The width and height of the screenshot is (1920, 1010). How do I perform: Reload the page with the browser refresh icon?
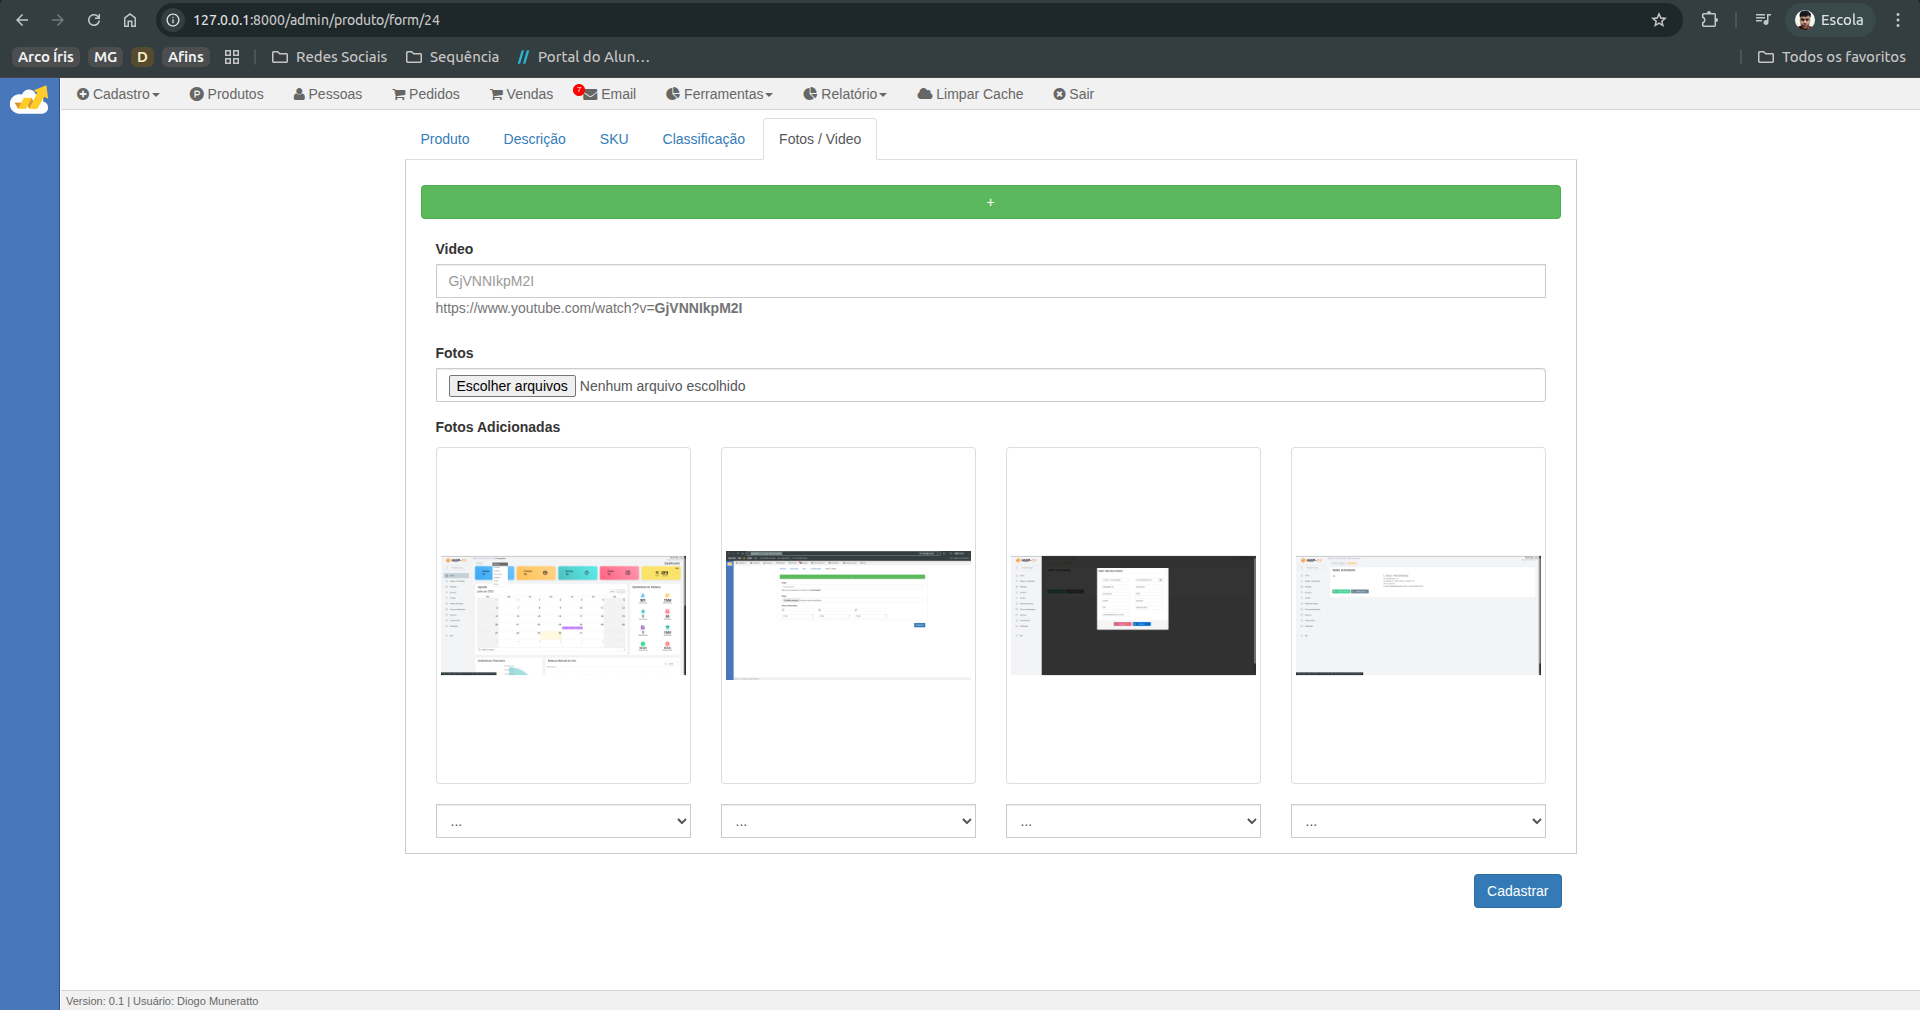point(94,20)
